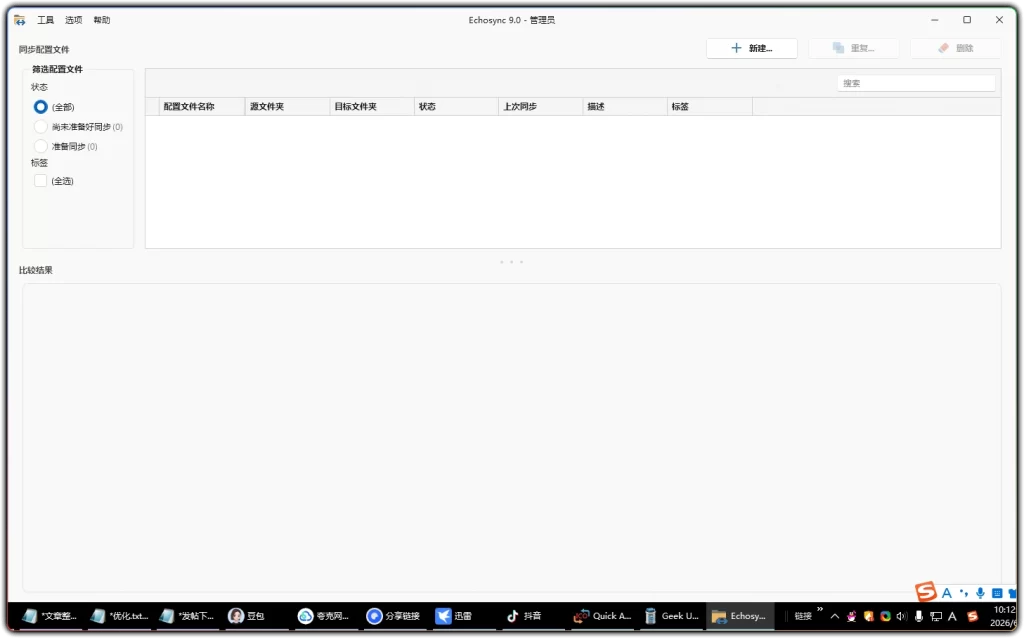
Task: Click the Sogou S icon in system tray
Action: (x=972, y=616)
